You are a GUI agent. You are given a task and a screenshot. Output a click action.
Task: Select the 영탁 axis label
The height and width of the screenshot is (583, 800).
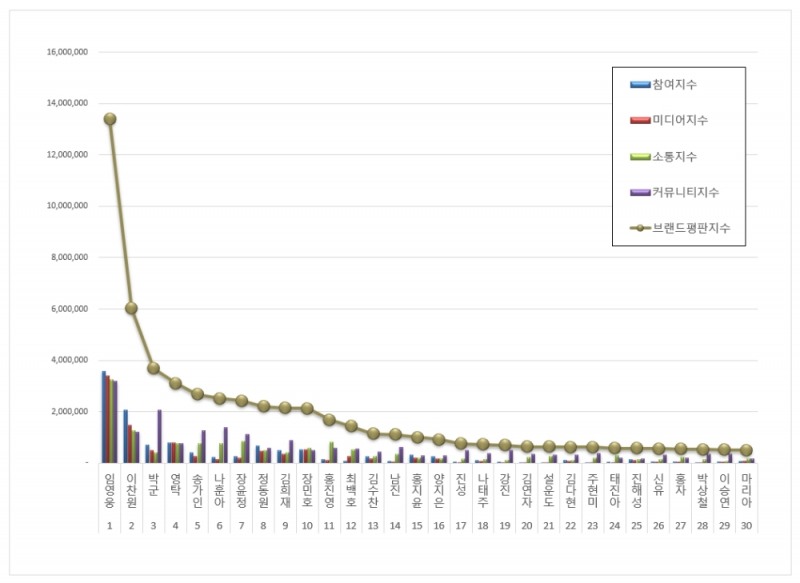click(176, 484)
